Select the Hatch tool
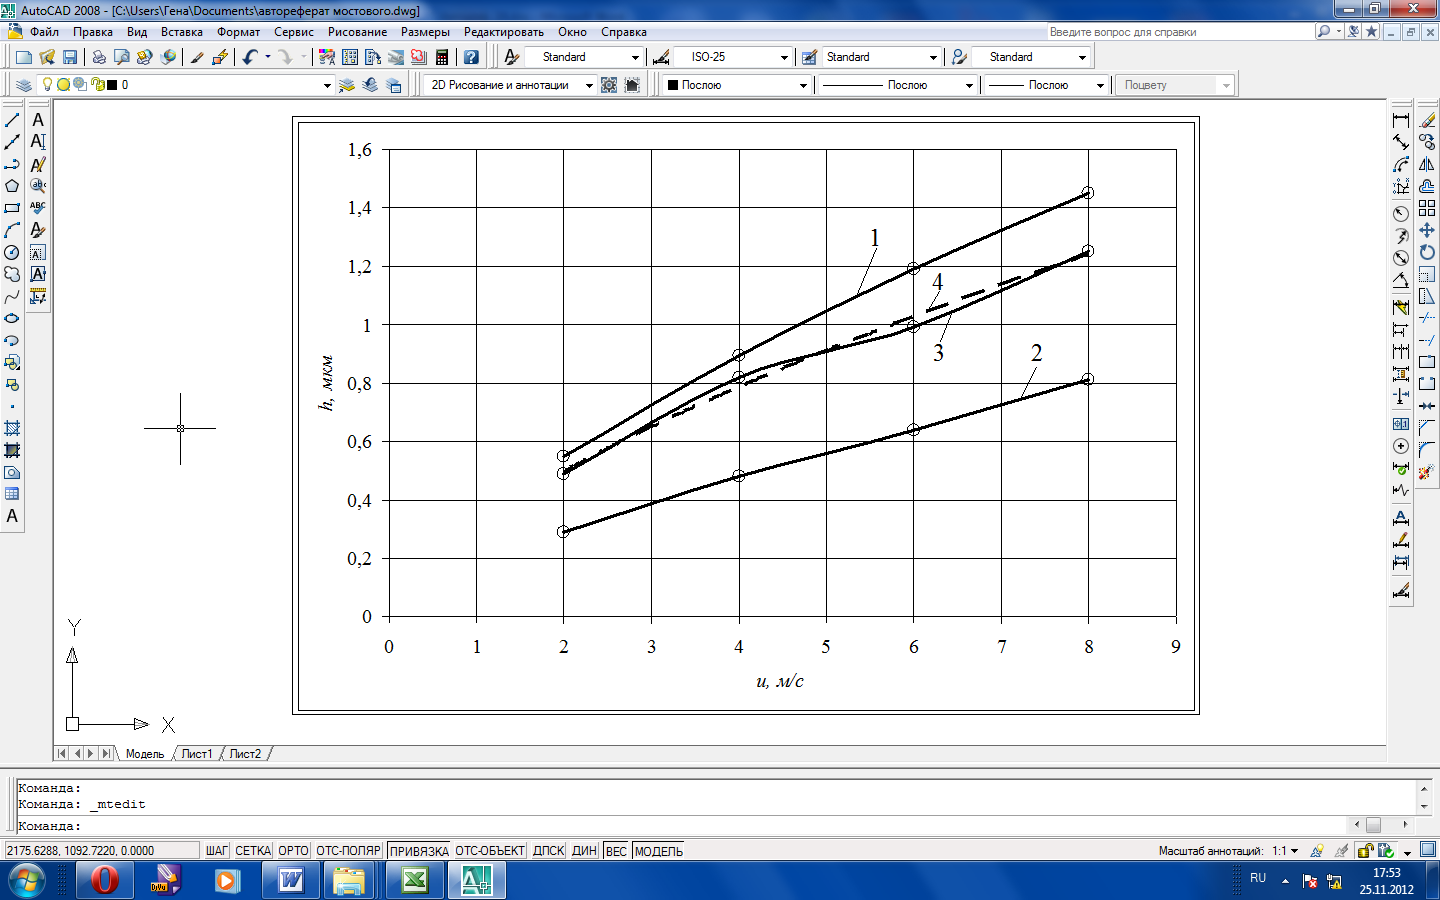The image size is (1440, 900). [x=12, y=428]
